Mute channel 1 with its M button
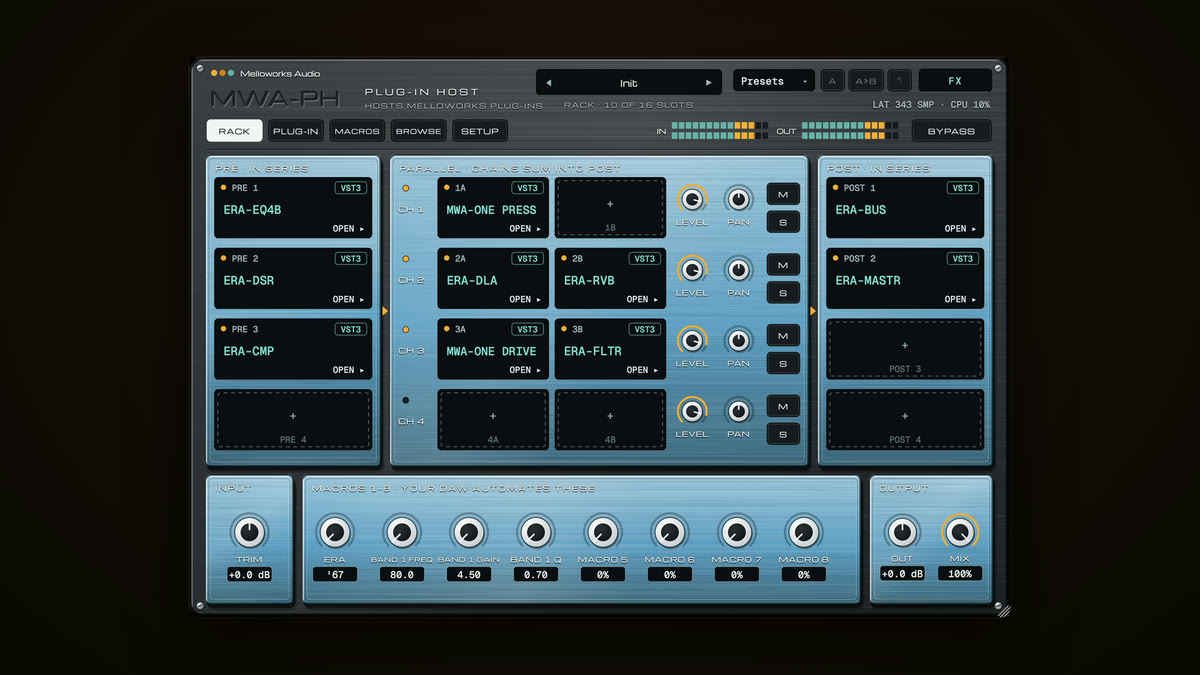 point(783,194)
